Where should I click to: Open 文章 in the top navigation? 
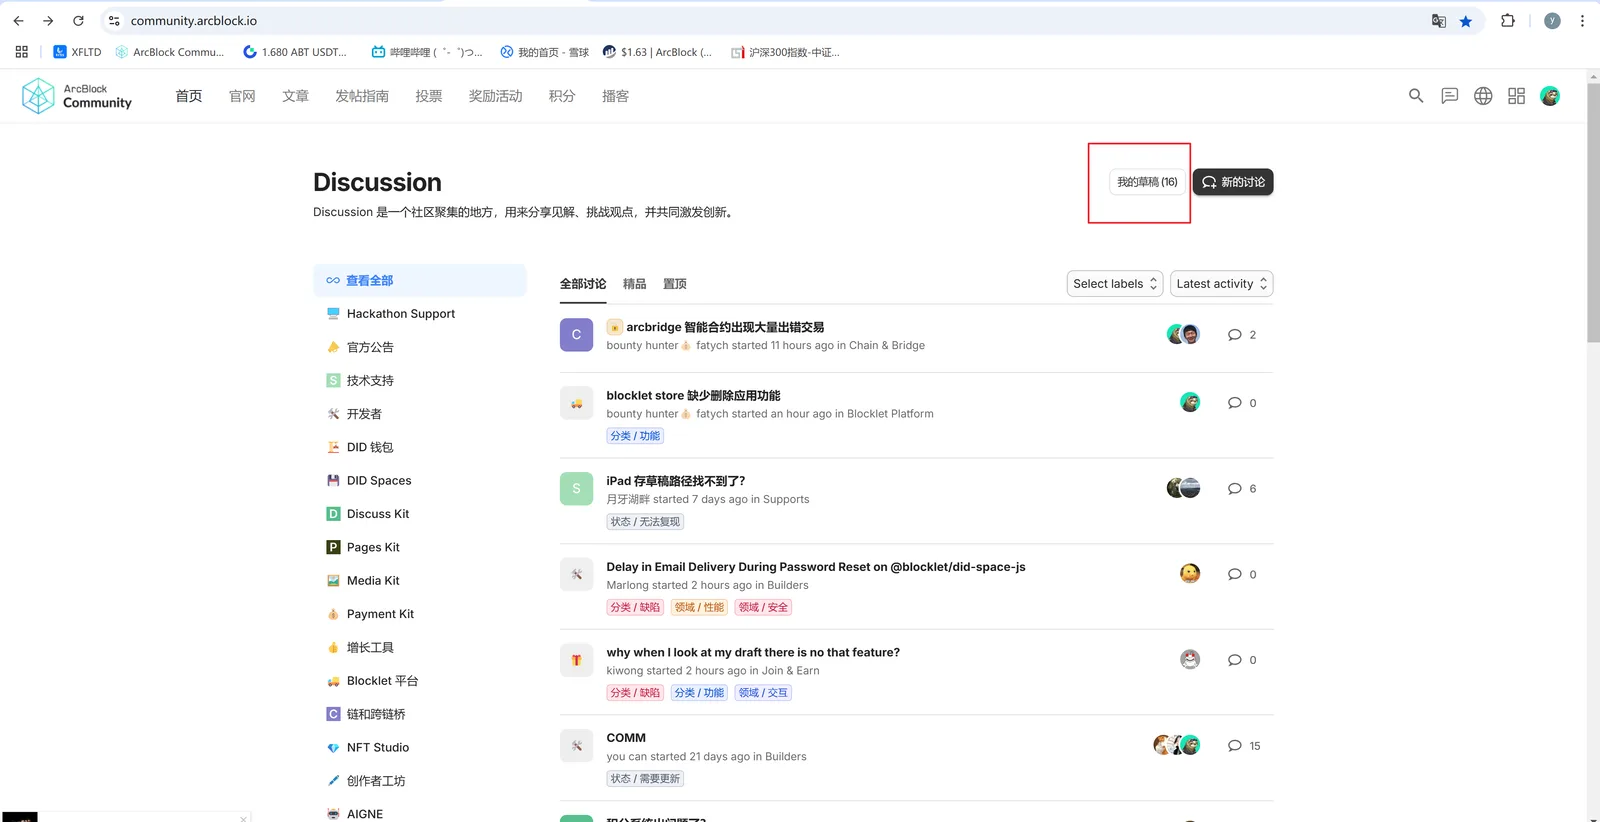click(295, 96)
